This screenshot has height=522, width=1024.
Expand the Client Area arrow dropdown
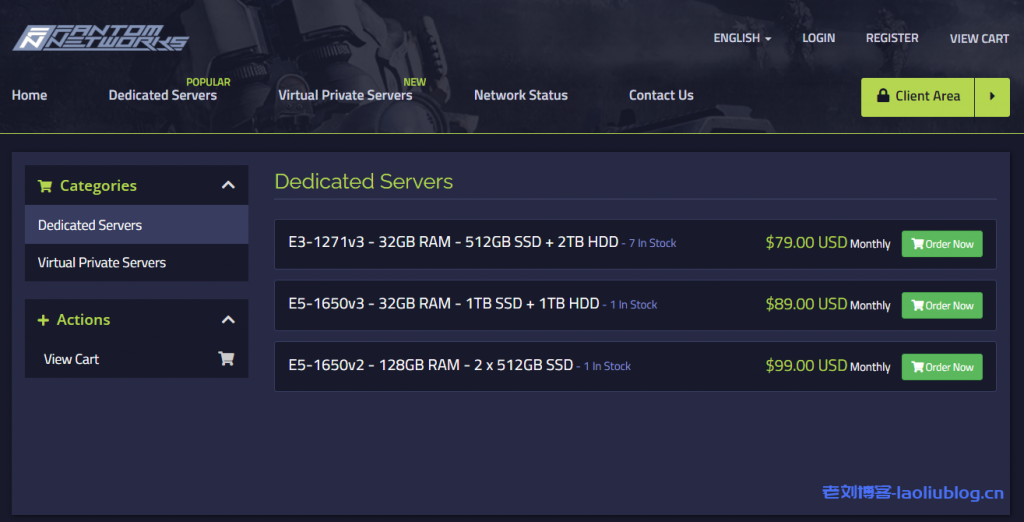click(992, 97)
